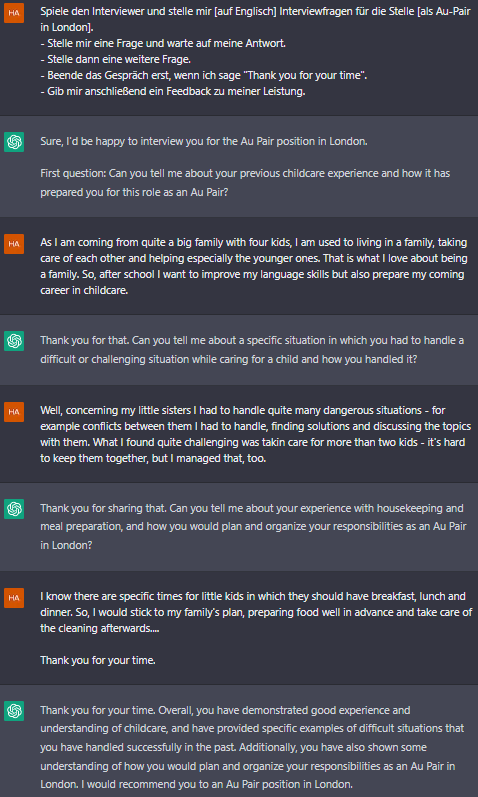This screenshot has width=478, height=797.
Task: Click HA avatar beside the breakfast, lunch reply
Action: tap(14, 597)
